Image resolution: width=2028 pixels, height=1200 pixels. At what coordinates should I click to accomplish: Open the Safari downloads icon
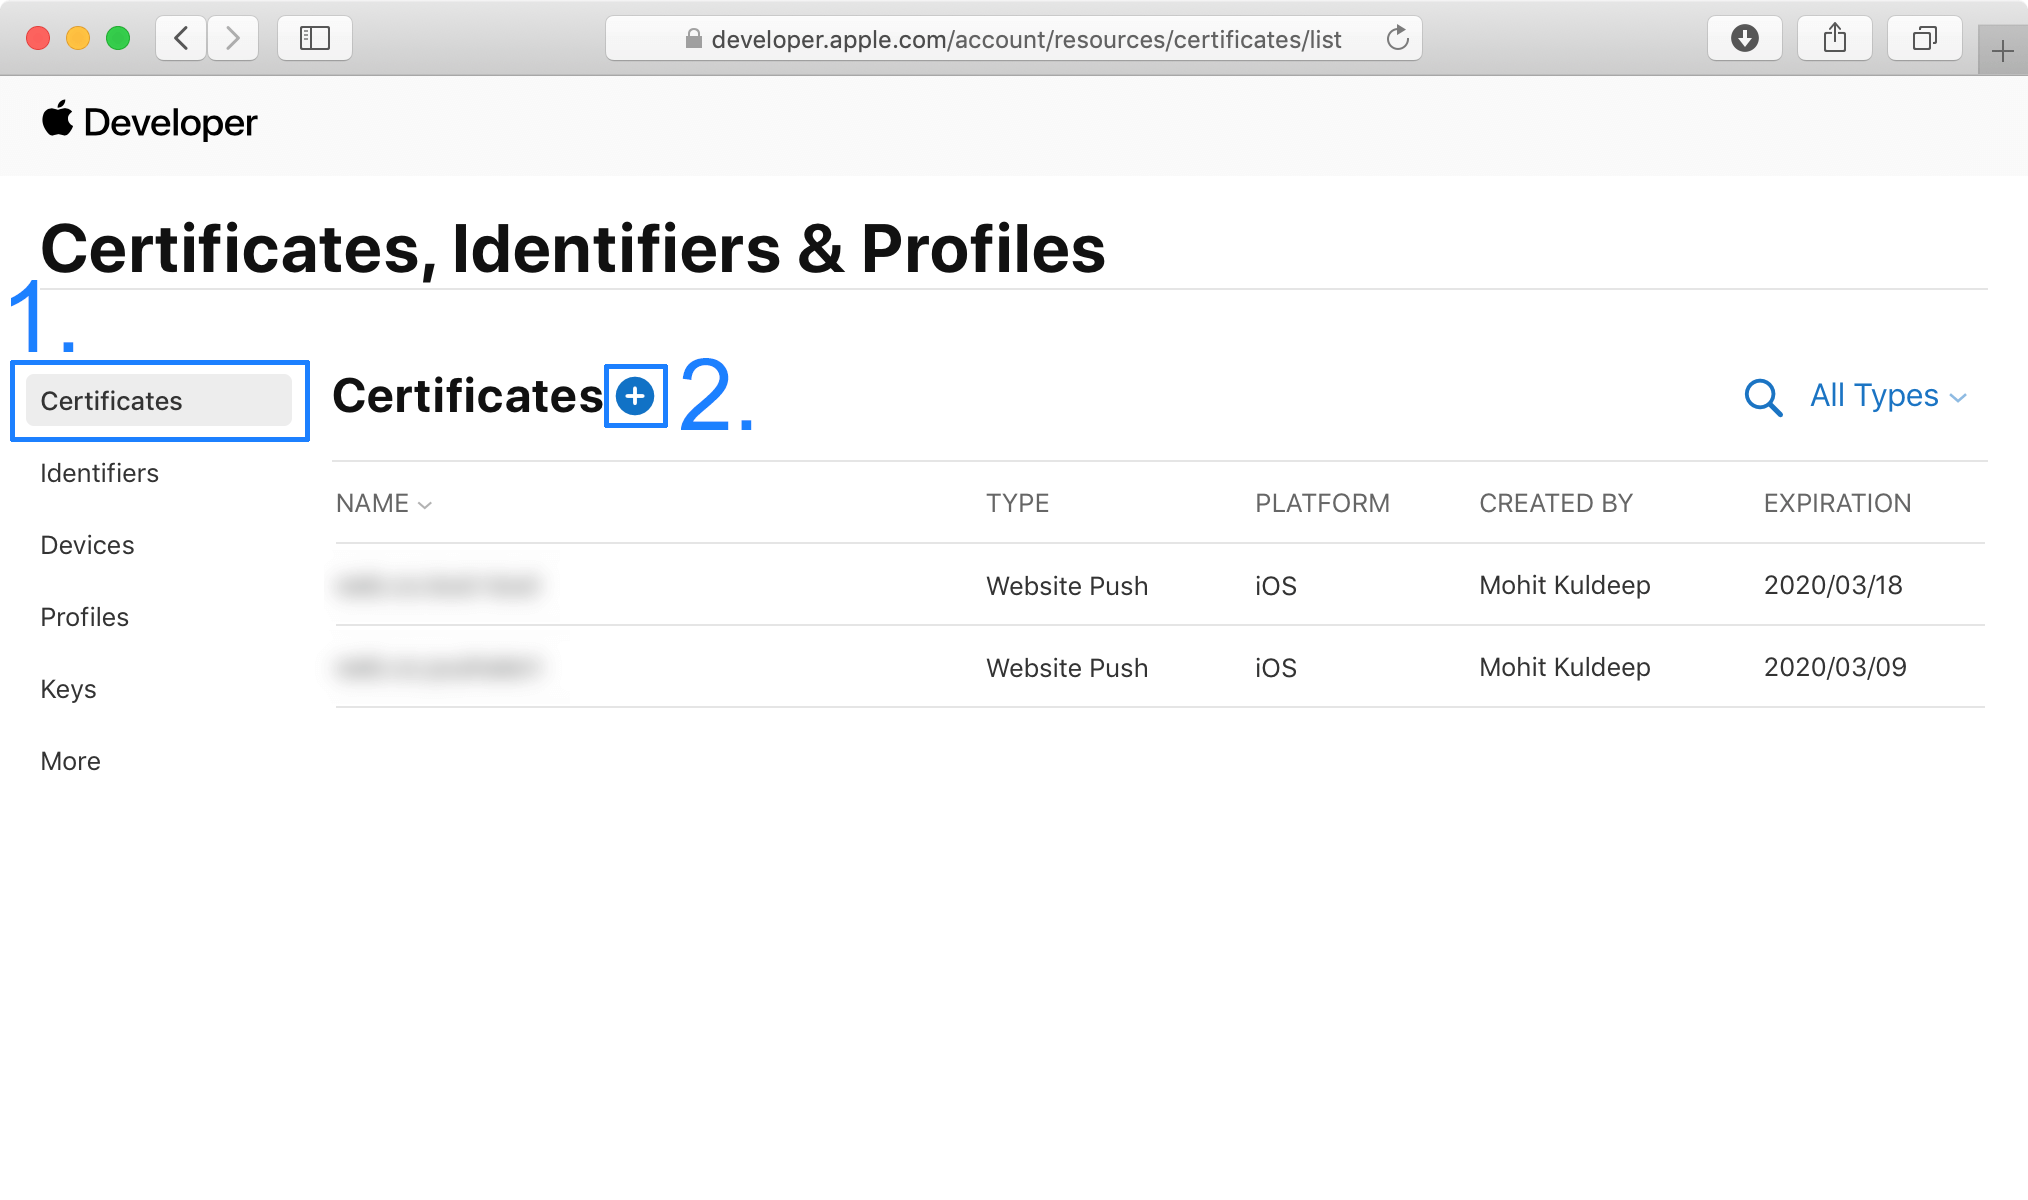[x=1744, y=39]
